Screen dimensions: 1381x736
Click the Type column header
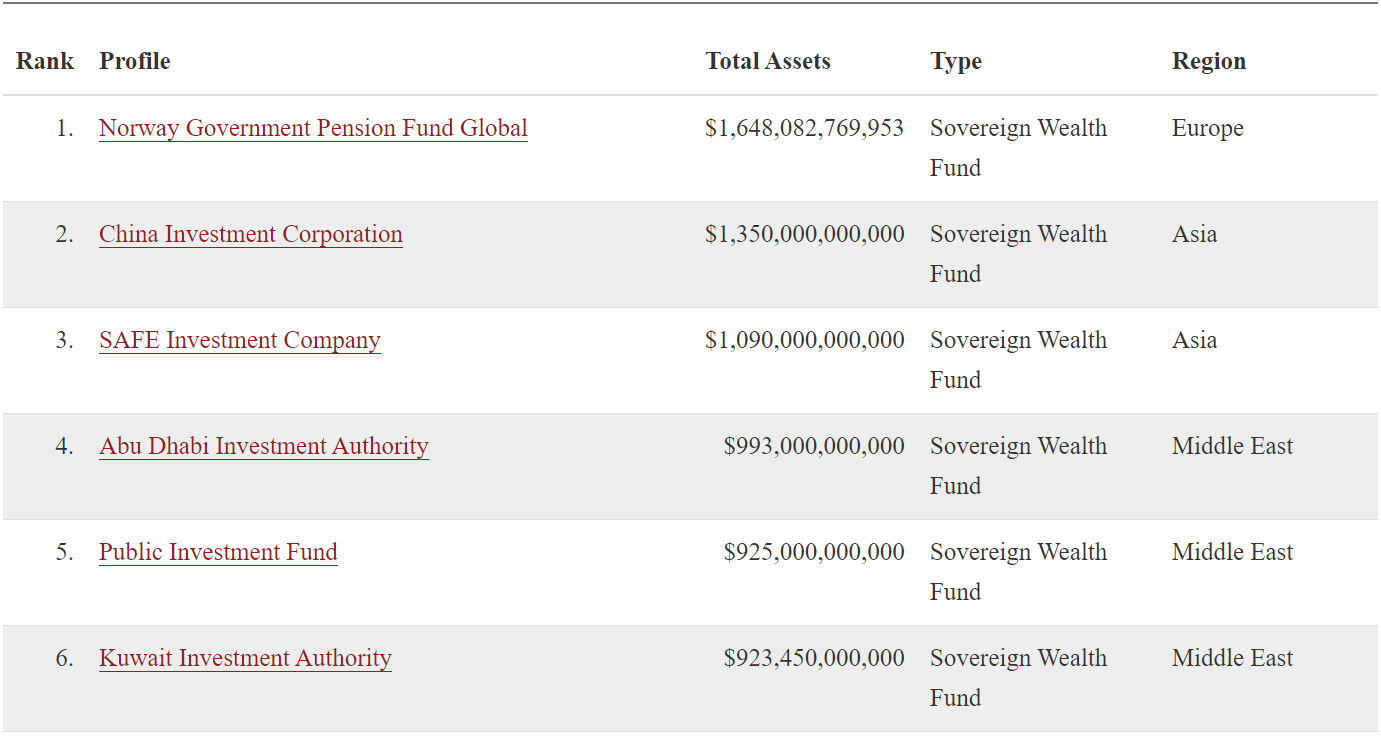956,61
